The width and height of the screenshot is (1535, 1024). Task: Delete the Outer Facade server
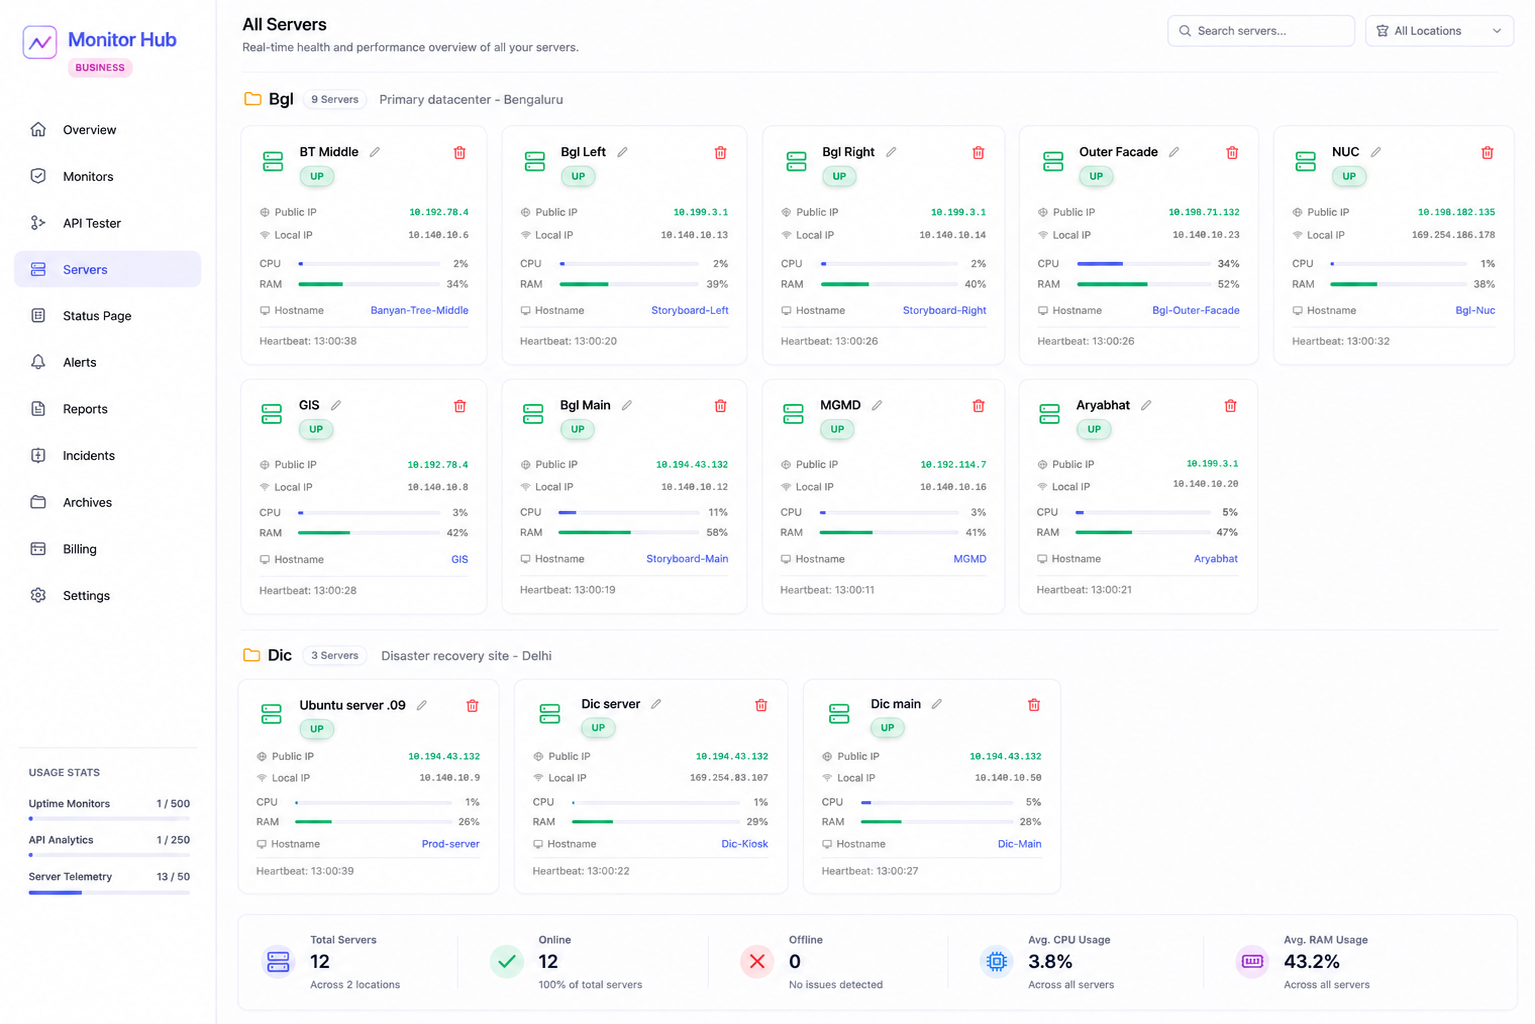[x=1232, y=153]
